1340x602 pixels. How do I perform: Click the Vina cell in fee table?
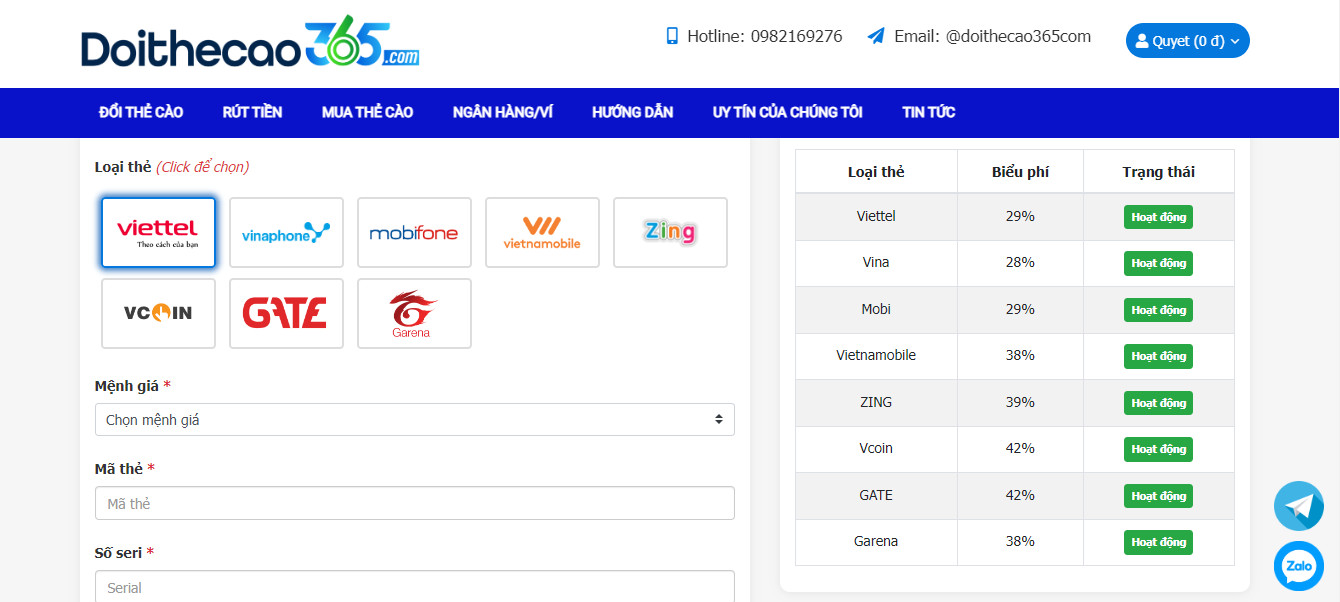click(876, 262)
